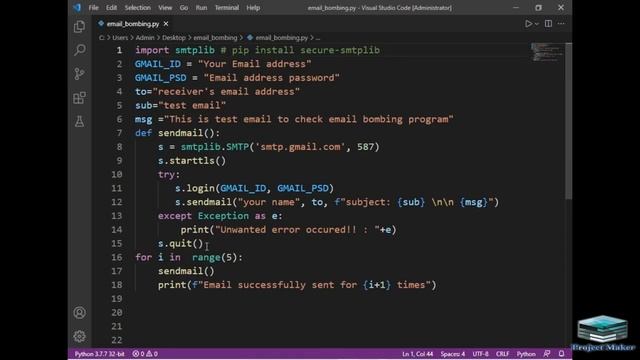The width and height of the screenshot is (640, 360).
Task: Click line number 16 in gutter
Action: point(117,257)
